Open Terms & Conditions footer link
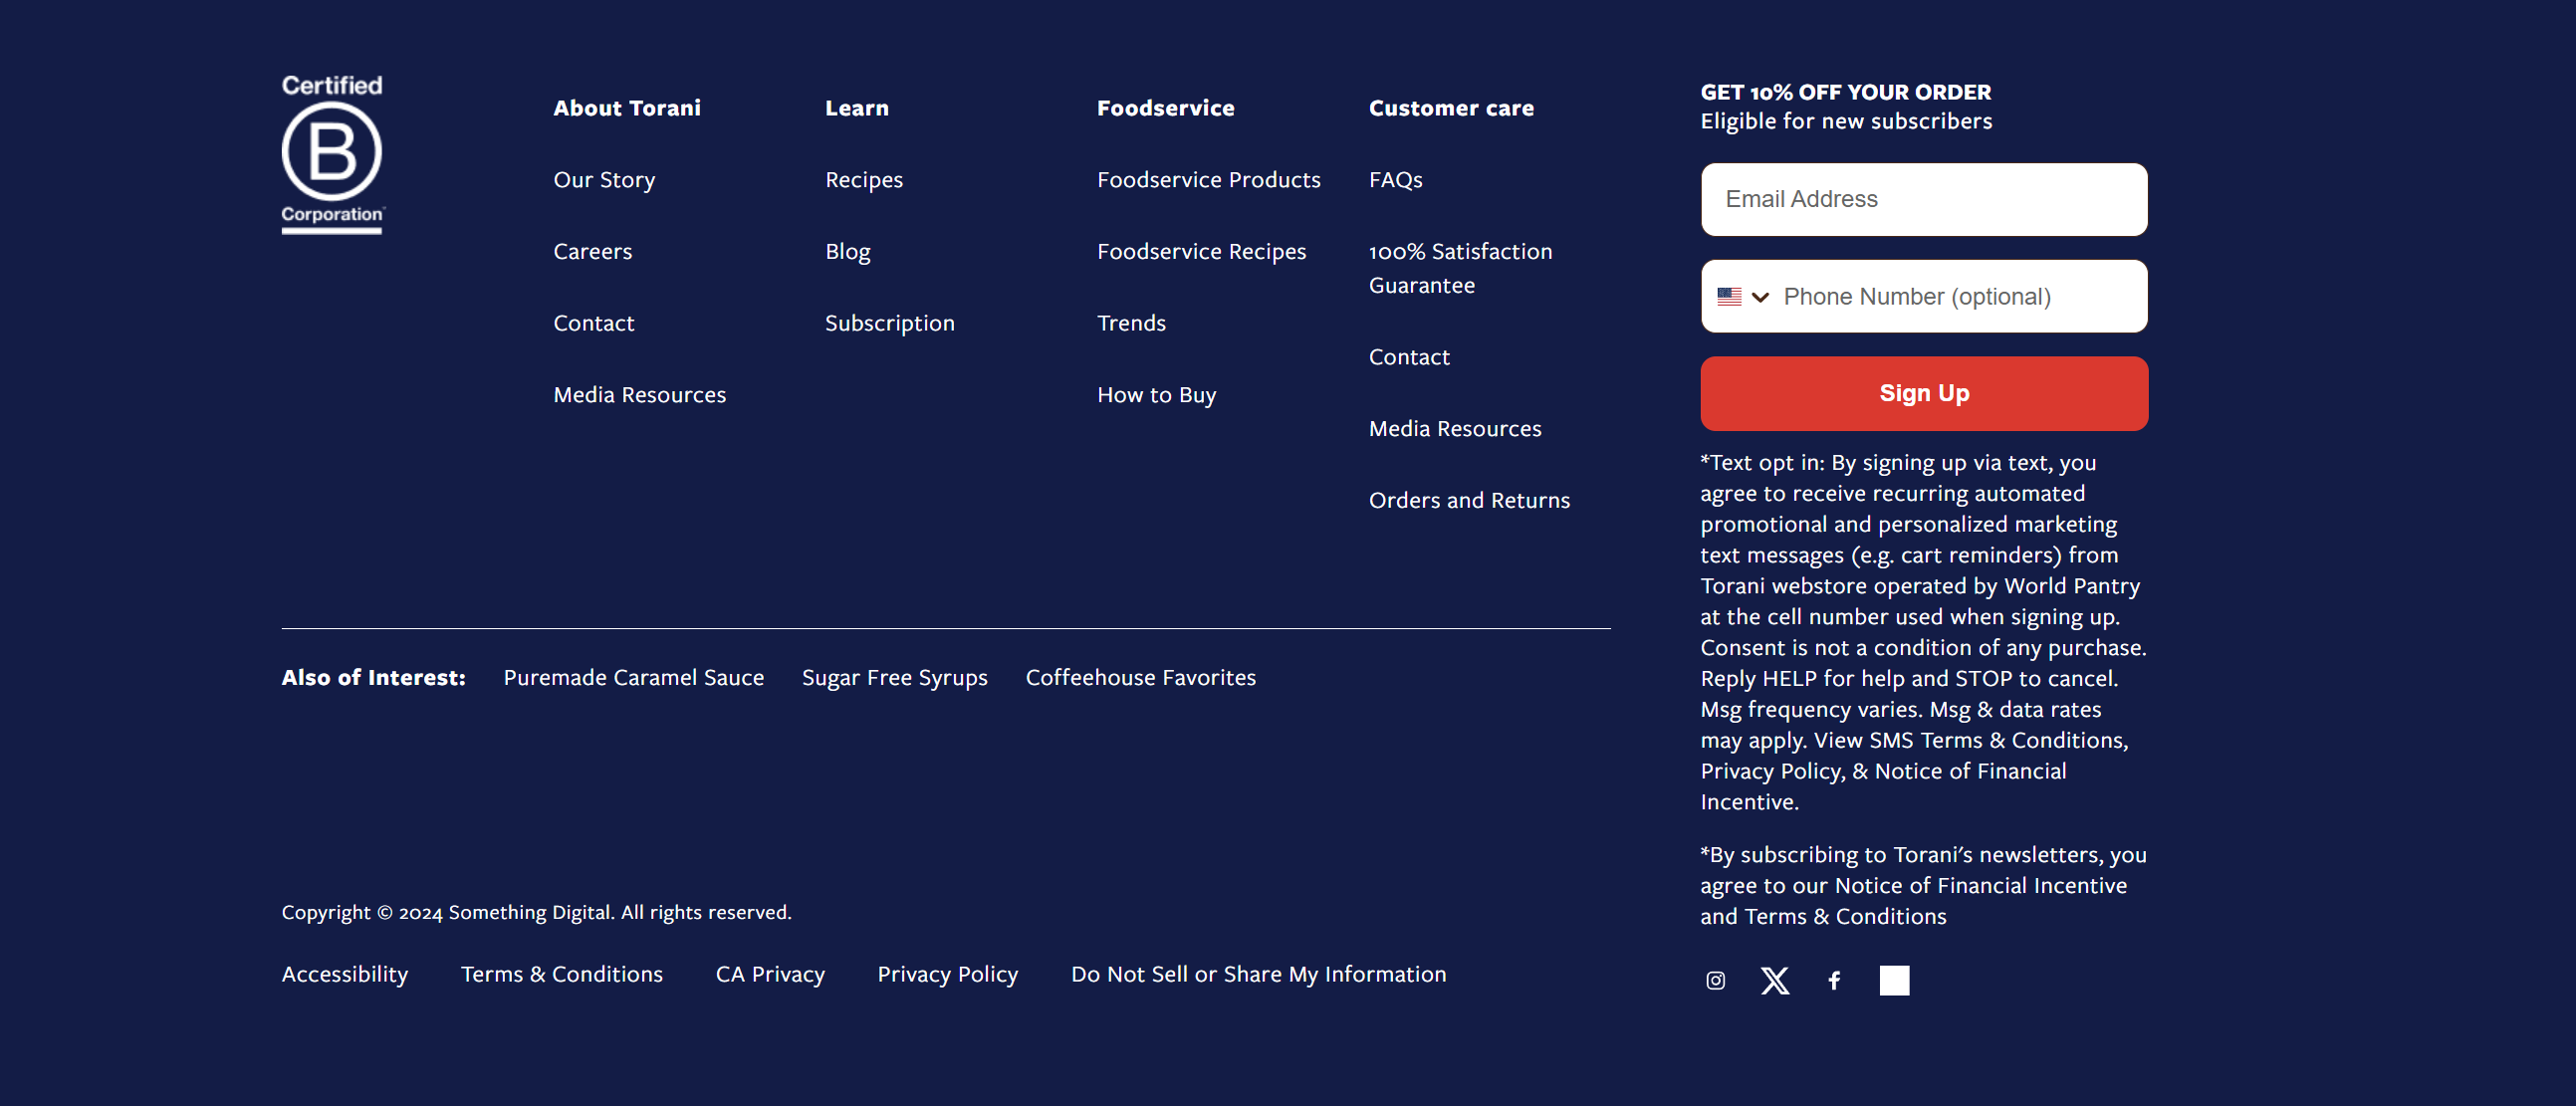This screenshot has height=1106, width=2576. click(x=561, y=974)
